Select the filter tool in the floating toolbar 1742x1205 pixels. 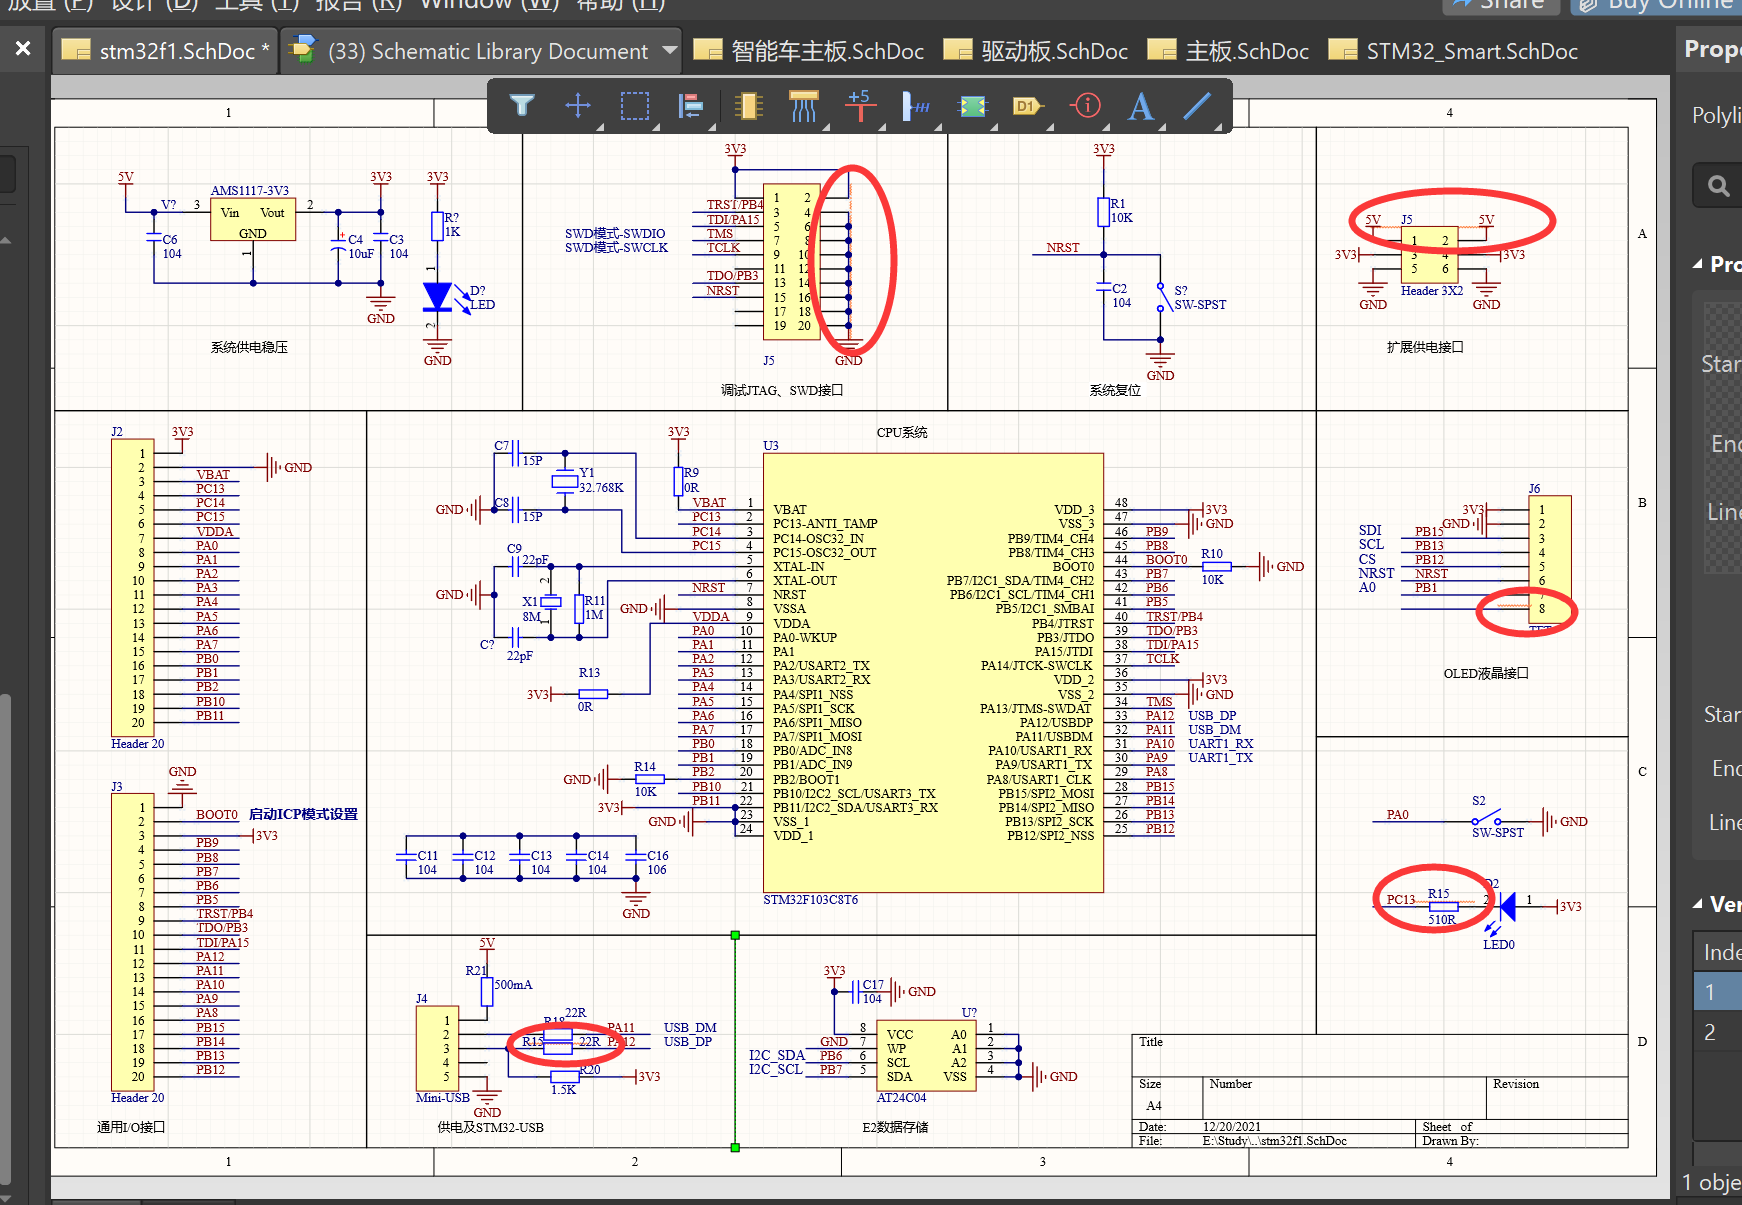[522, 105]
